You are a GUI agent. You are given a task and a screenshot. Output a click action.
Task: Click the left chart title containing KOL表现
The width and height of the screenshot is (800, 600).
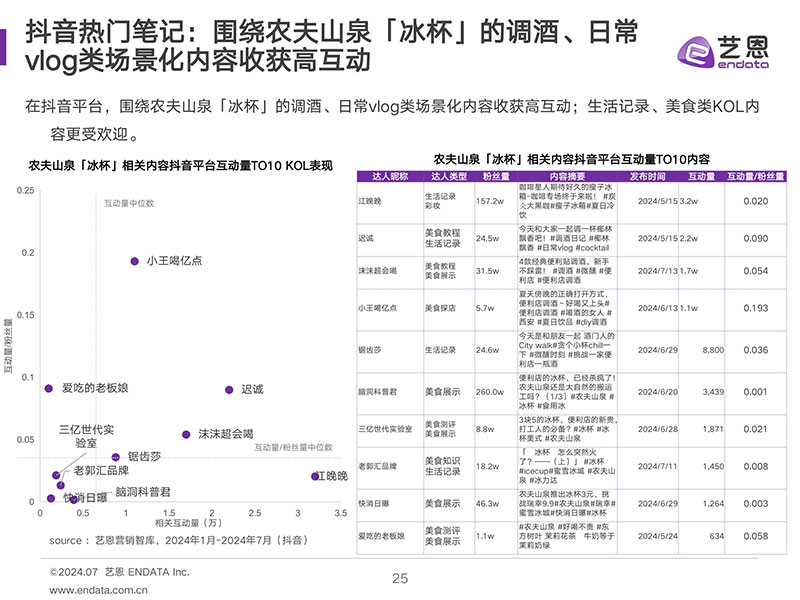coord(181,166)
